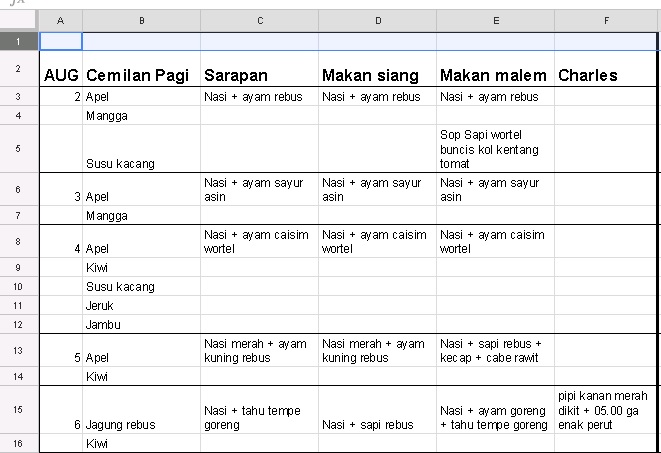The image size is (661, 453).
Task: Click 'Kiwi' cell in row 14
Action: point(142,376)
